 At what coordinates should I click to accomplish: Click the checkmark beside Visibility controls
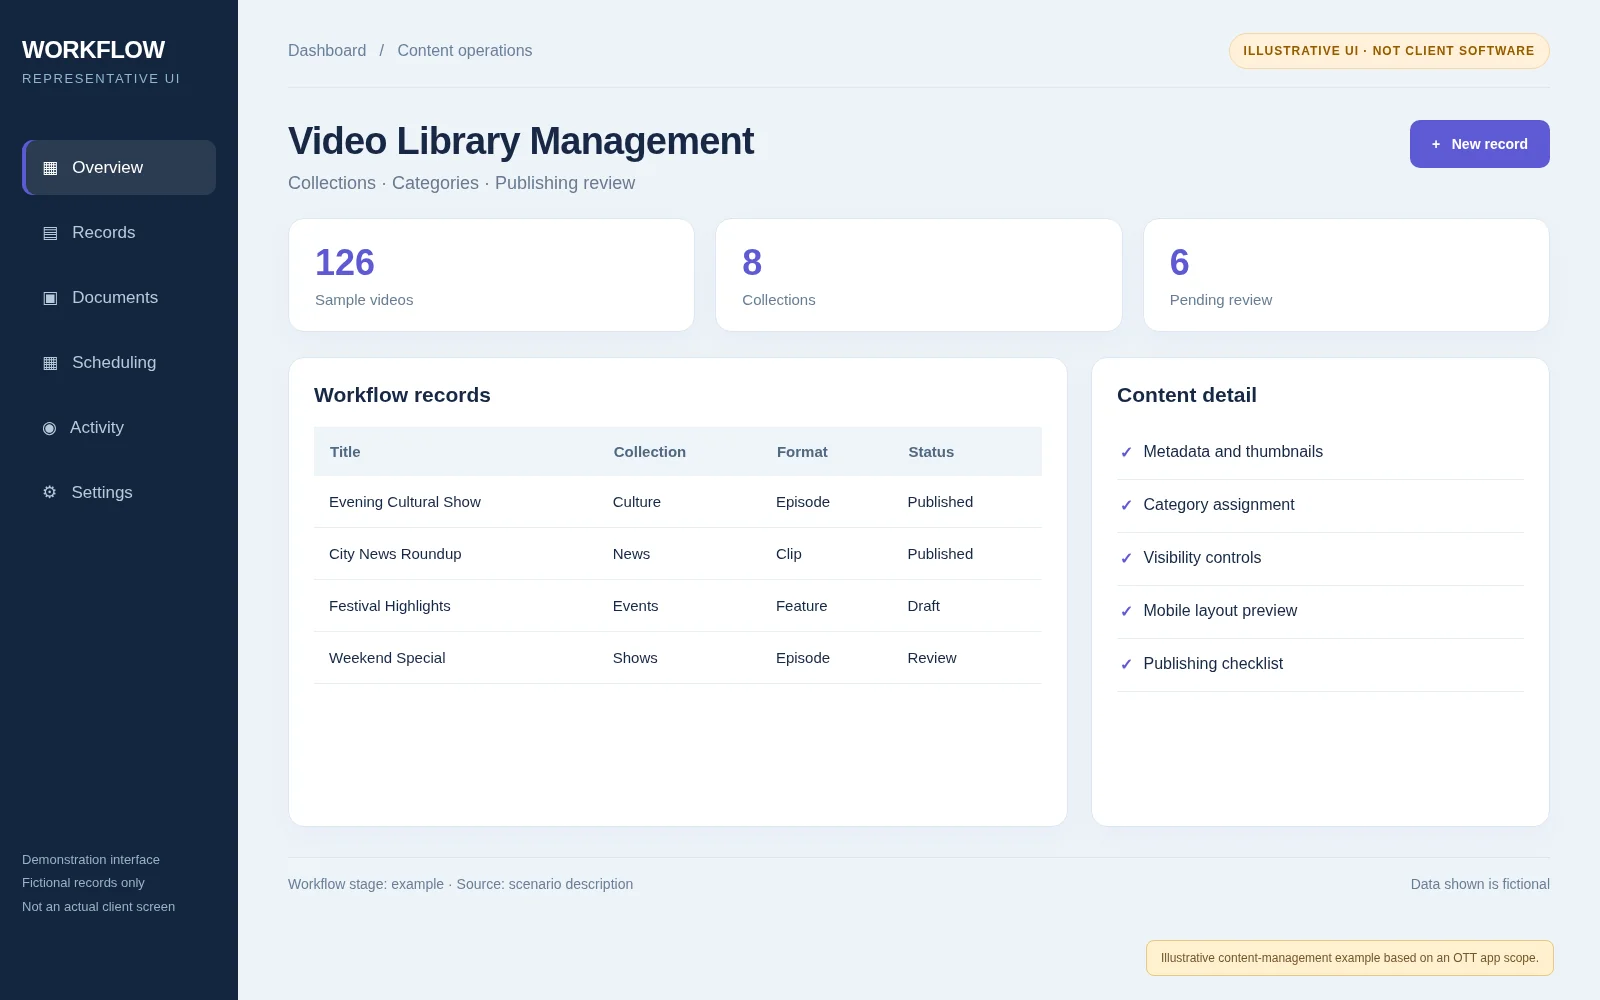tap(1126, 558)
